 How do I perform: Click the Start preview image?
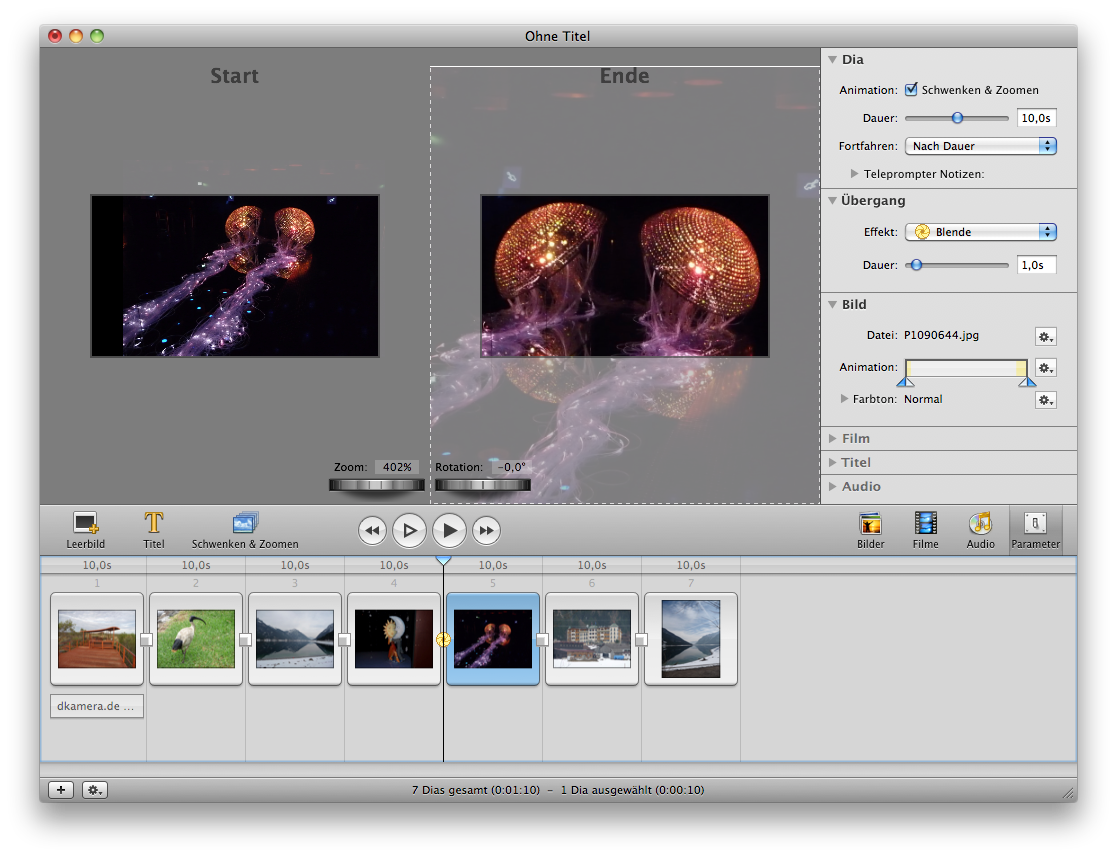pos(235,276)
